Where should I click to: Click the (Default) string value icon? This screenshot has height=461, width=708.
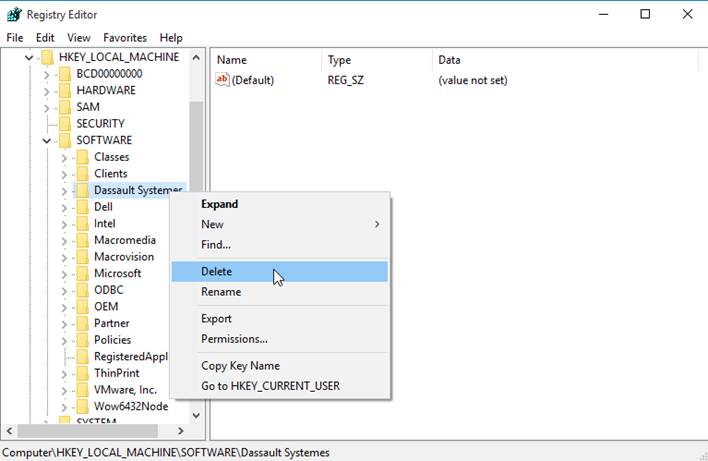[222, 80]
